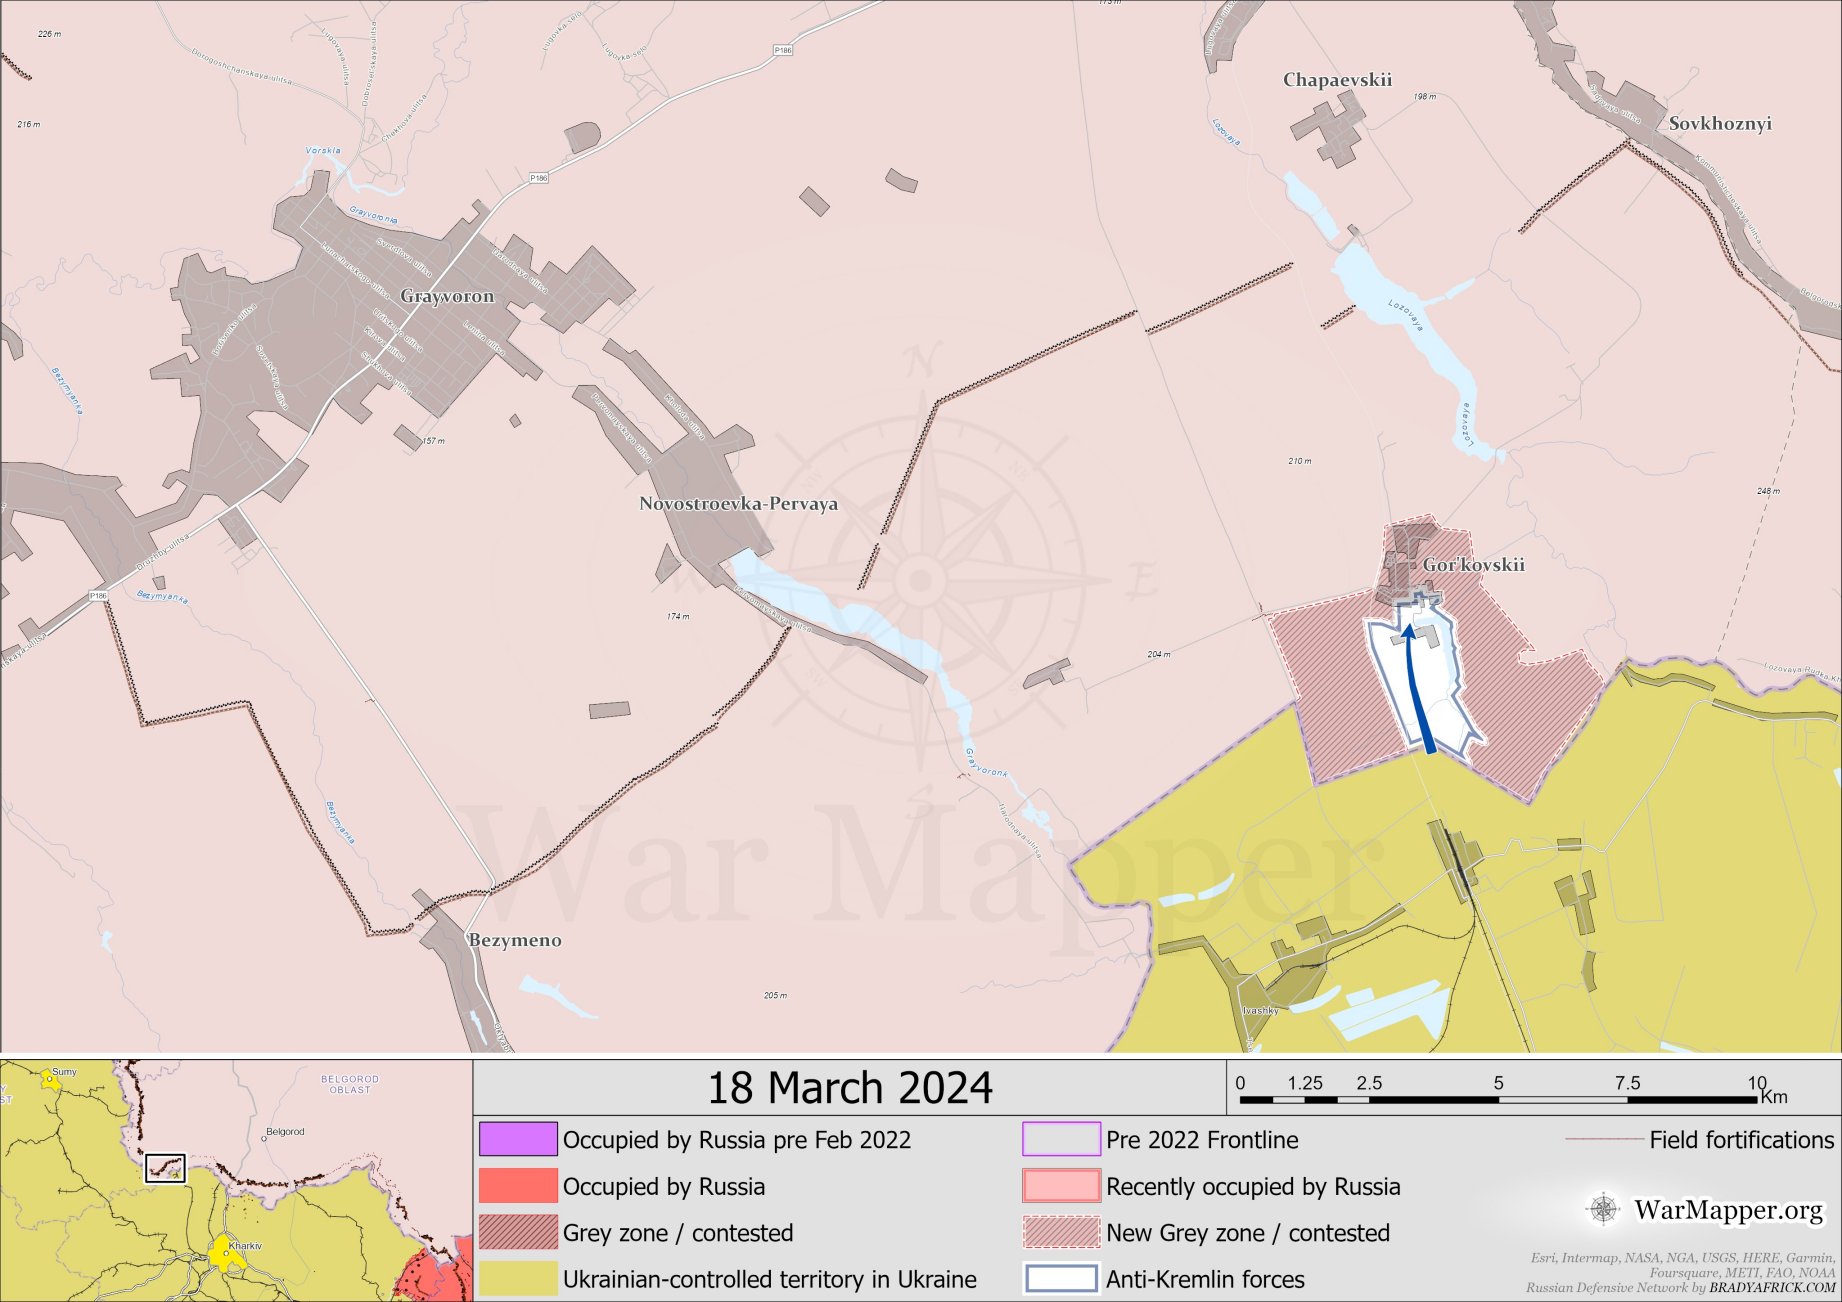Click the red Occupied by Russia swatch
Viewport: 1842px width, 1302px height.
tap(518, 1186)
